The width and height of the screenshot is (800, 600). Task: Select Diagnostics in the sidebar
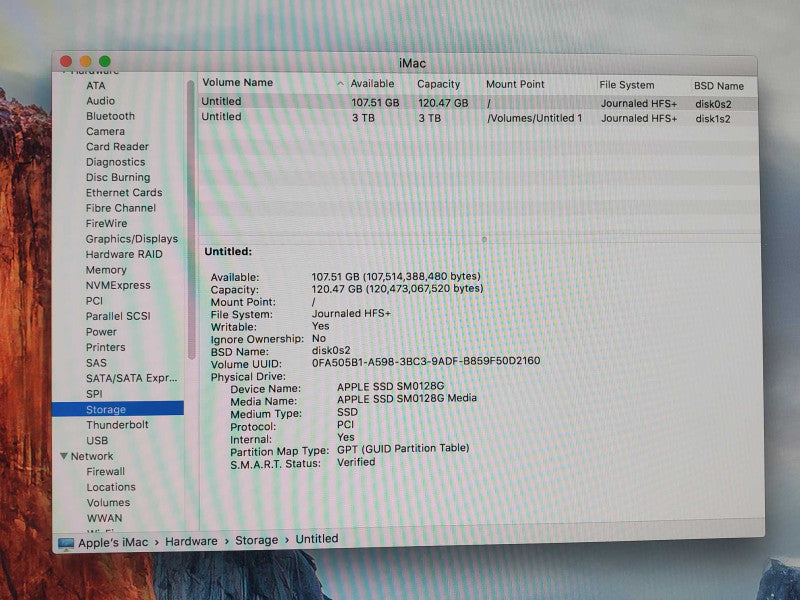tap(115, 162)
